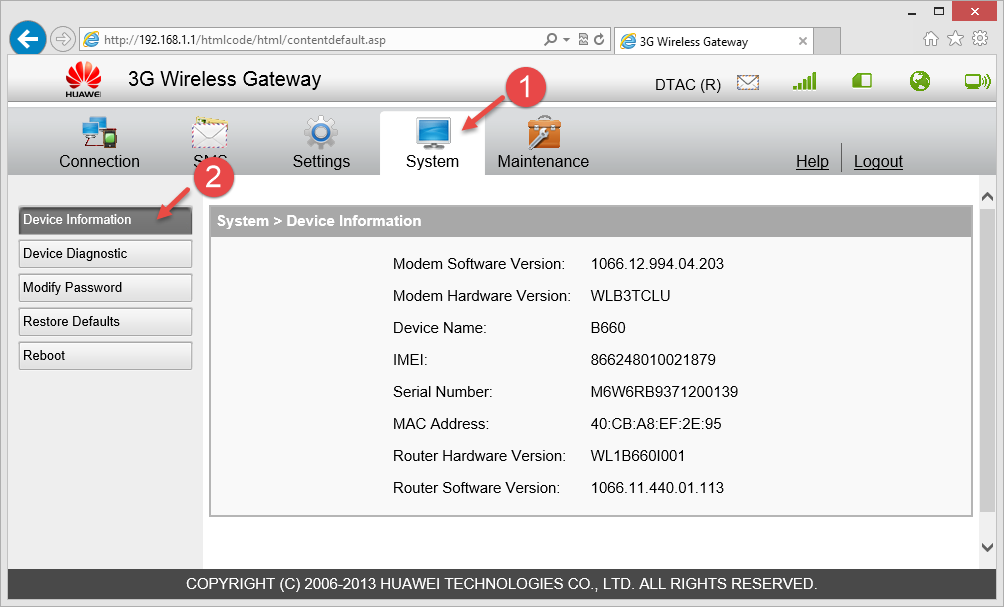
Task: Refresh the page with reload icon
Action: pos(599,40)
